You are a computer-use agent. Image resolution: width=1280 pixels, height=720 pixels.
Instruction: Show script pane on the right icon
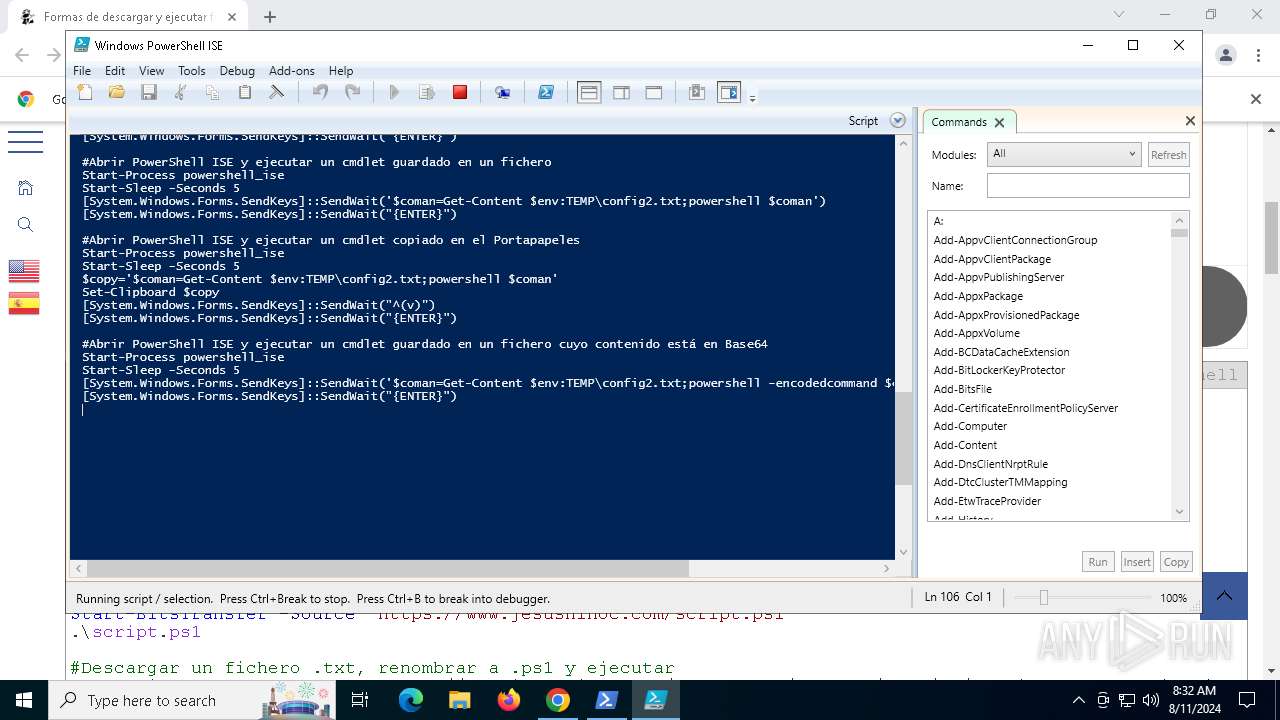(621, 92)
